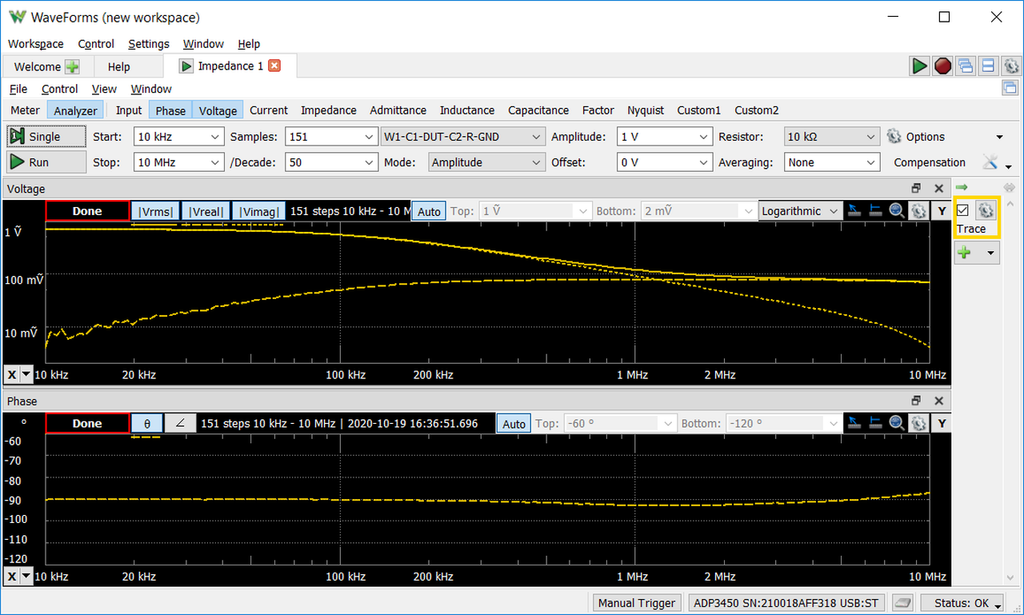
Task: Open Voltage plot settings gear
Action: (x=917, y=211)
